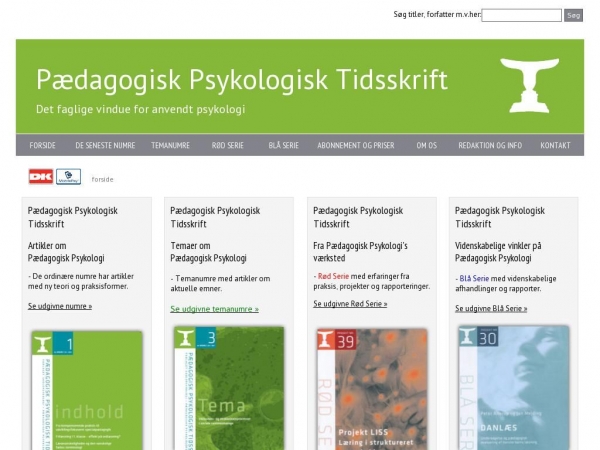600x450 pixels.
Task: Click the search text input field
Action: coord(521,15)
